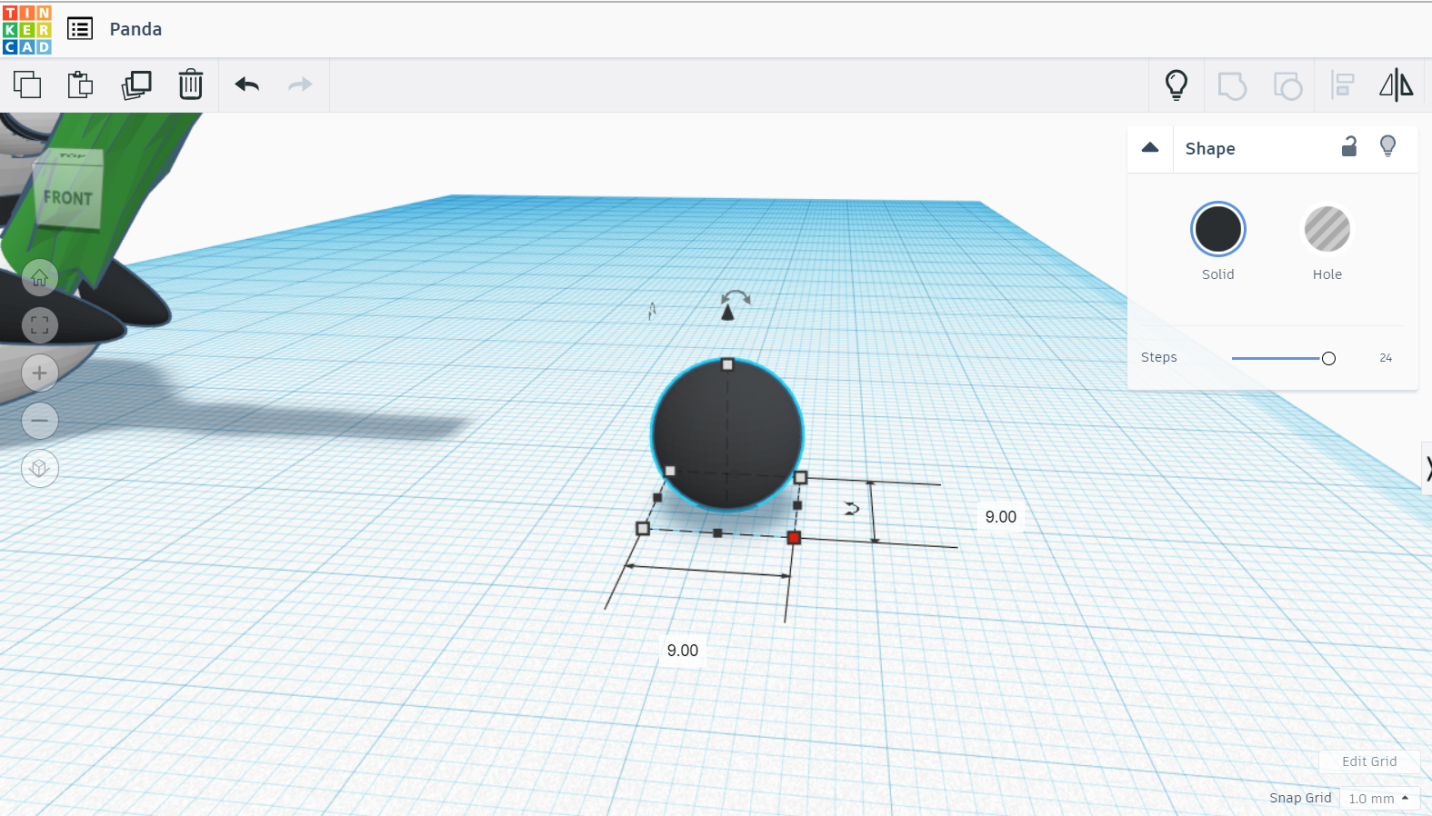Click the red corner resize handle

(794, 538)
